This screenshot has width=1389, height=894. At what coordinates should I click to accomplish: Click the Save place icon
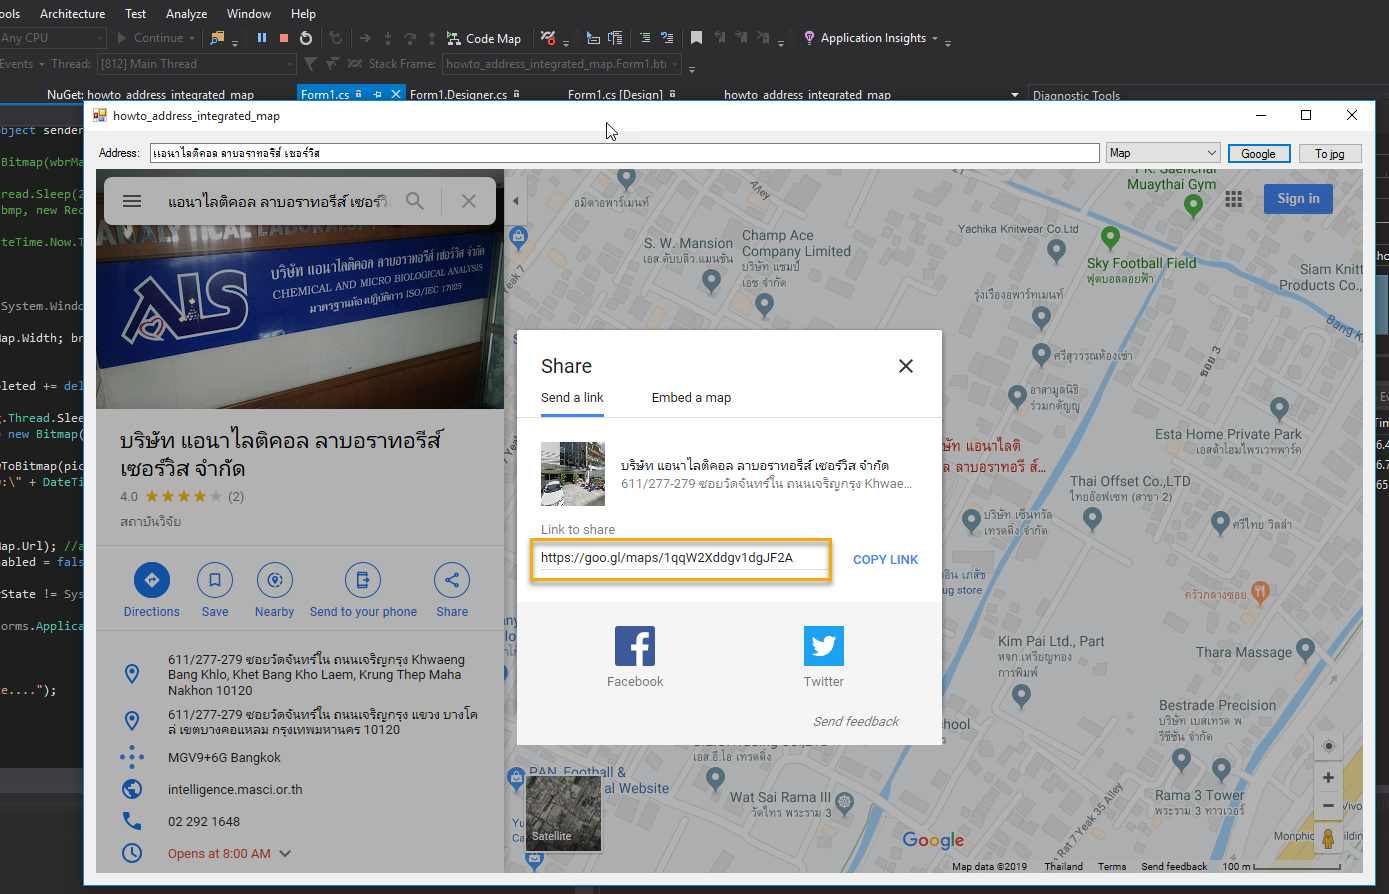click(215, 580)
